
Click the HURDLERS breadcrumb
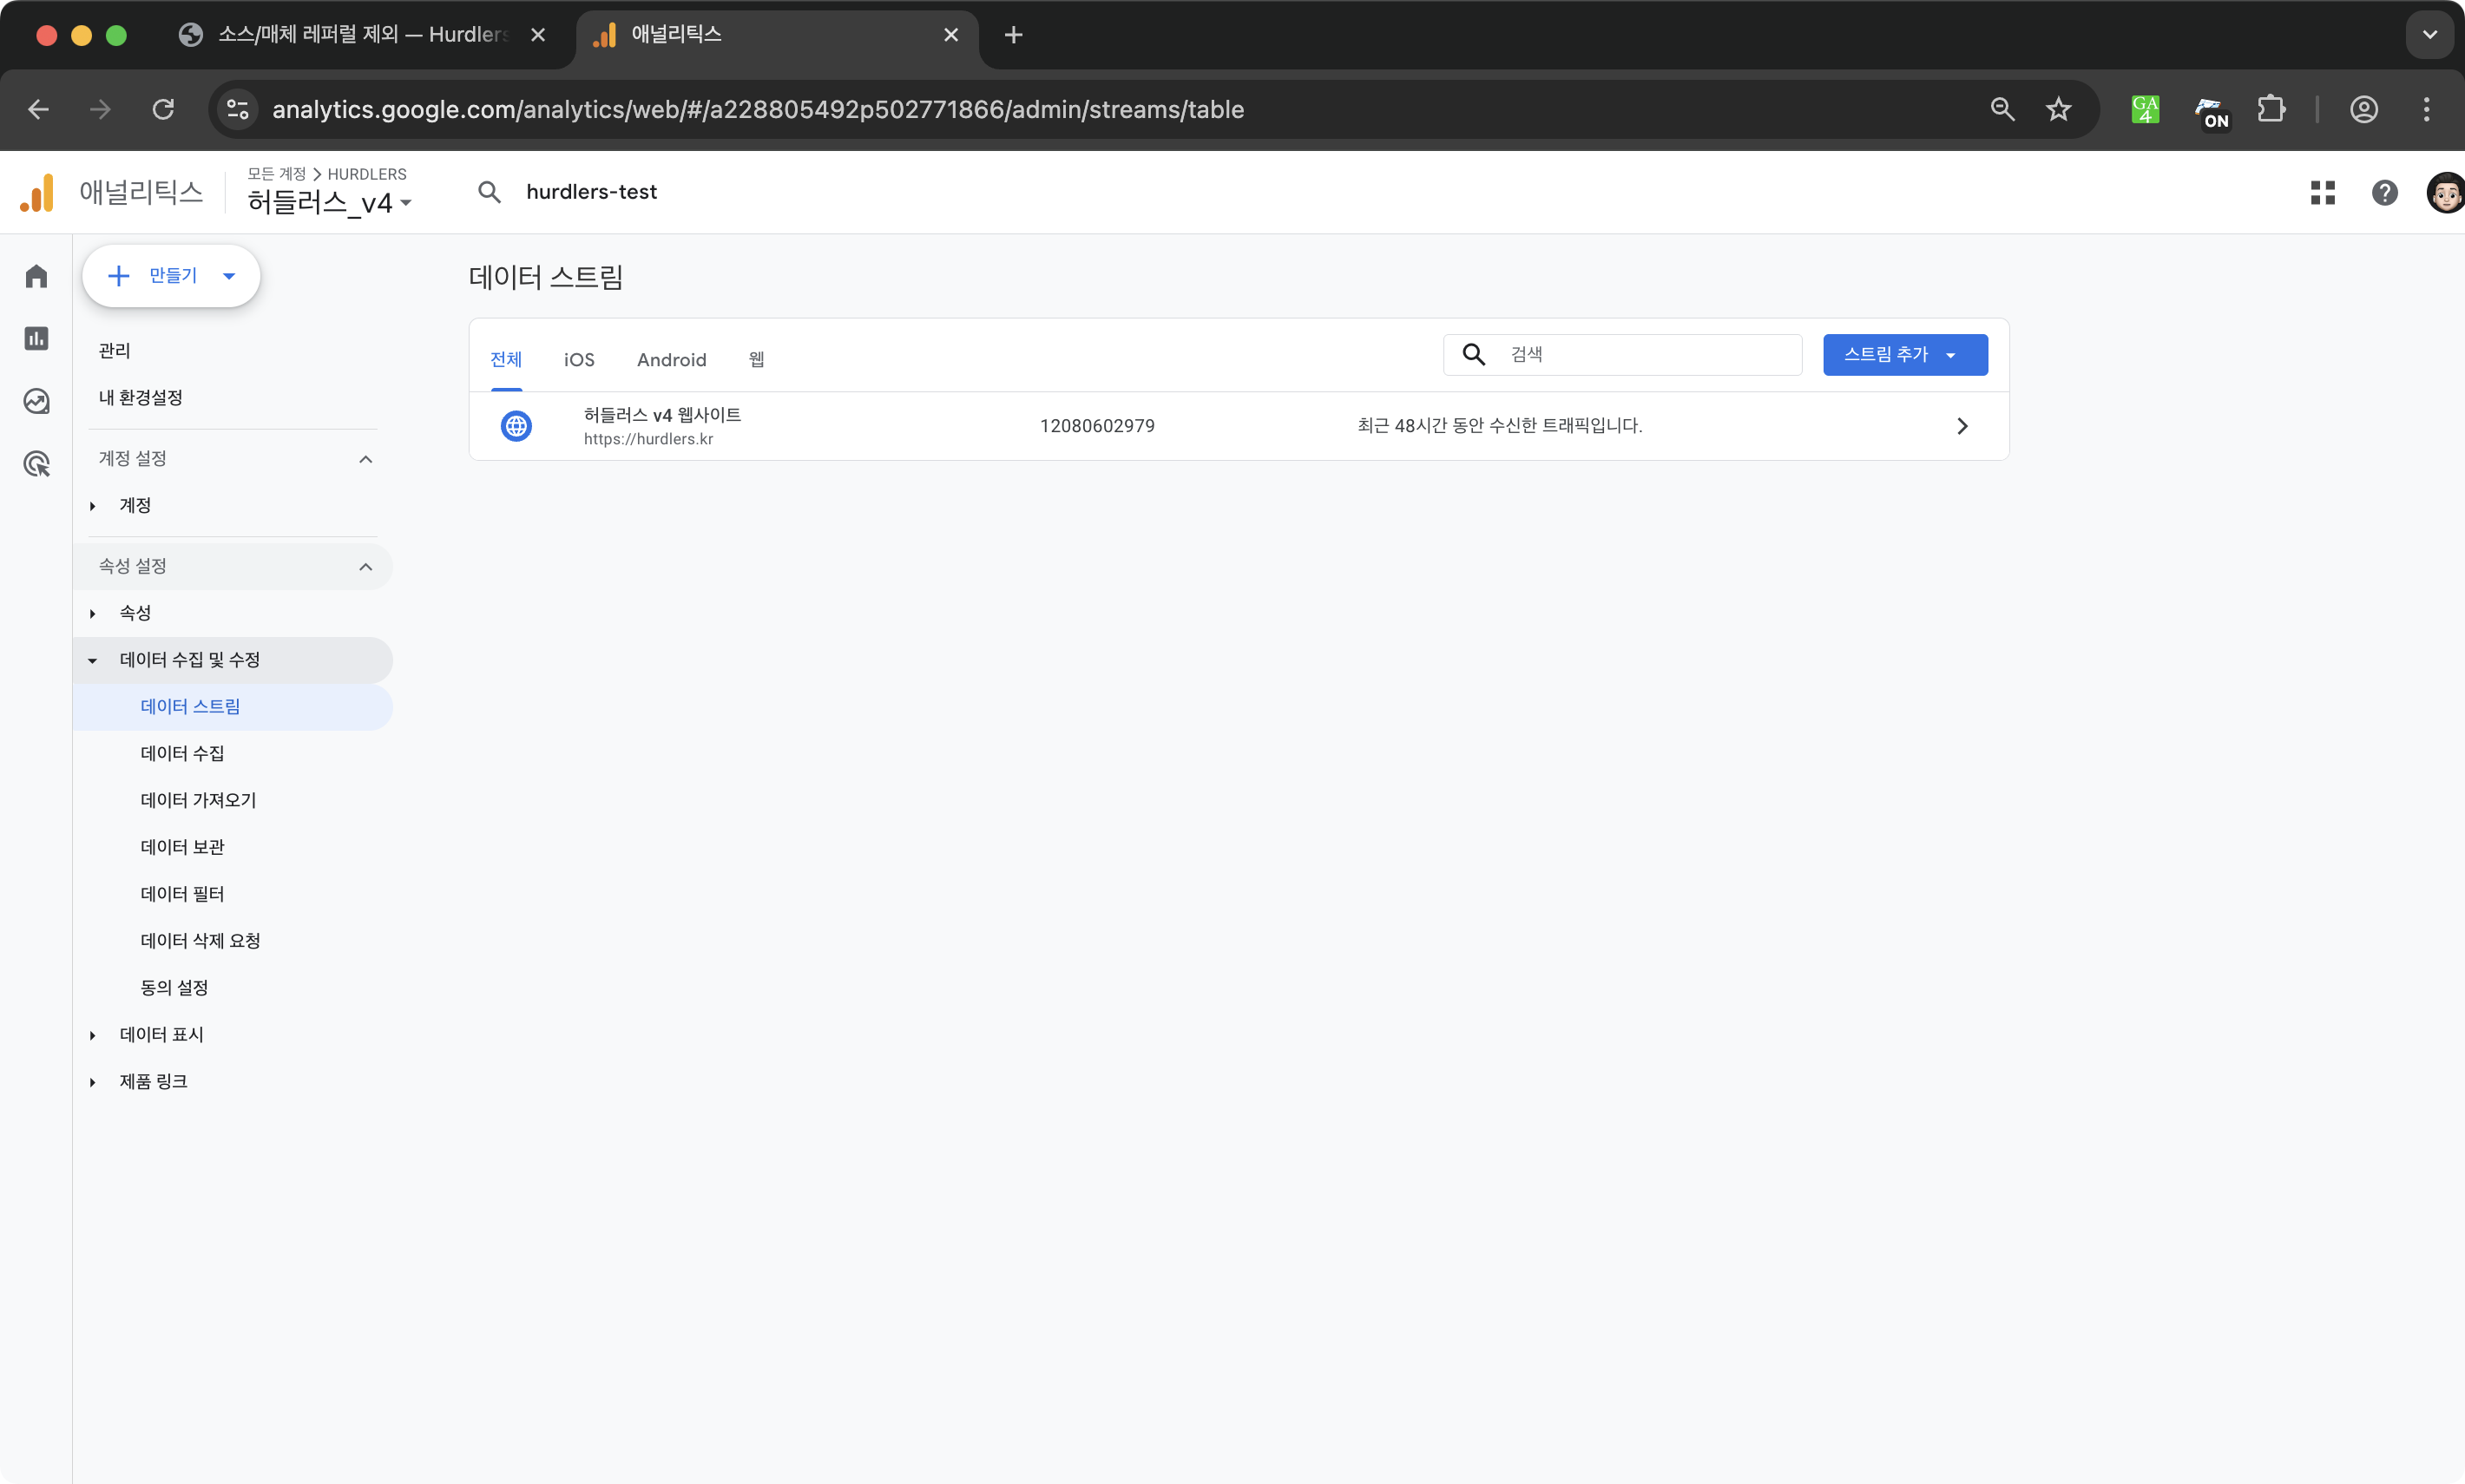tap(367, 174)
